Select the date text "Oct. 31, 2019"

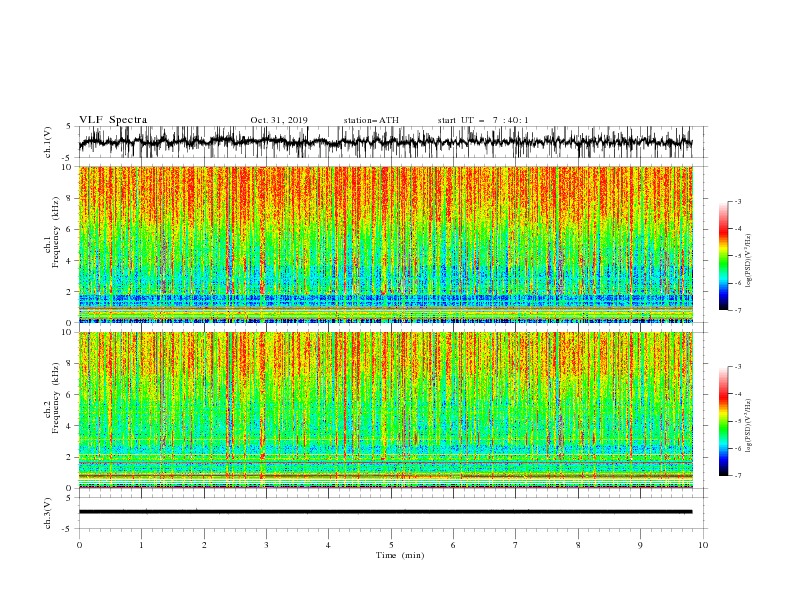point(279,120)
